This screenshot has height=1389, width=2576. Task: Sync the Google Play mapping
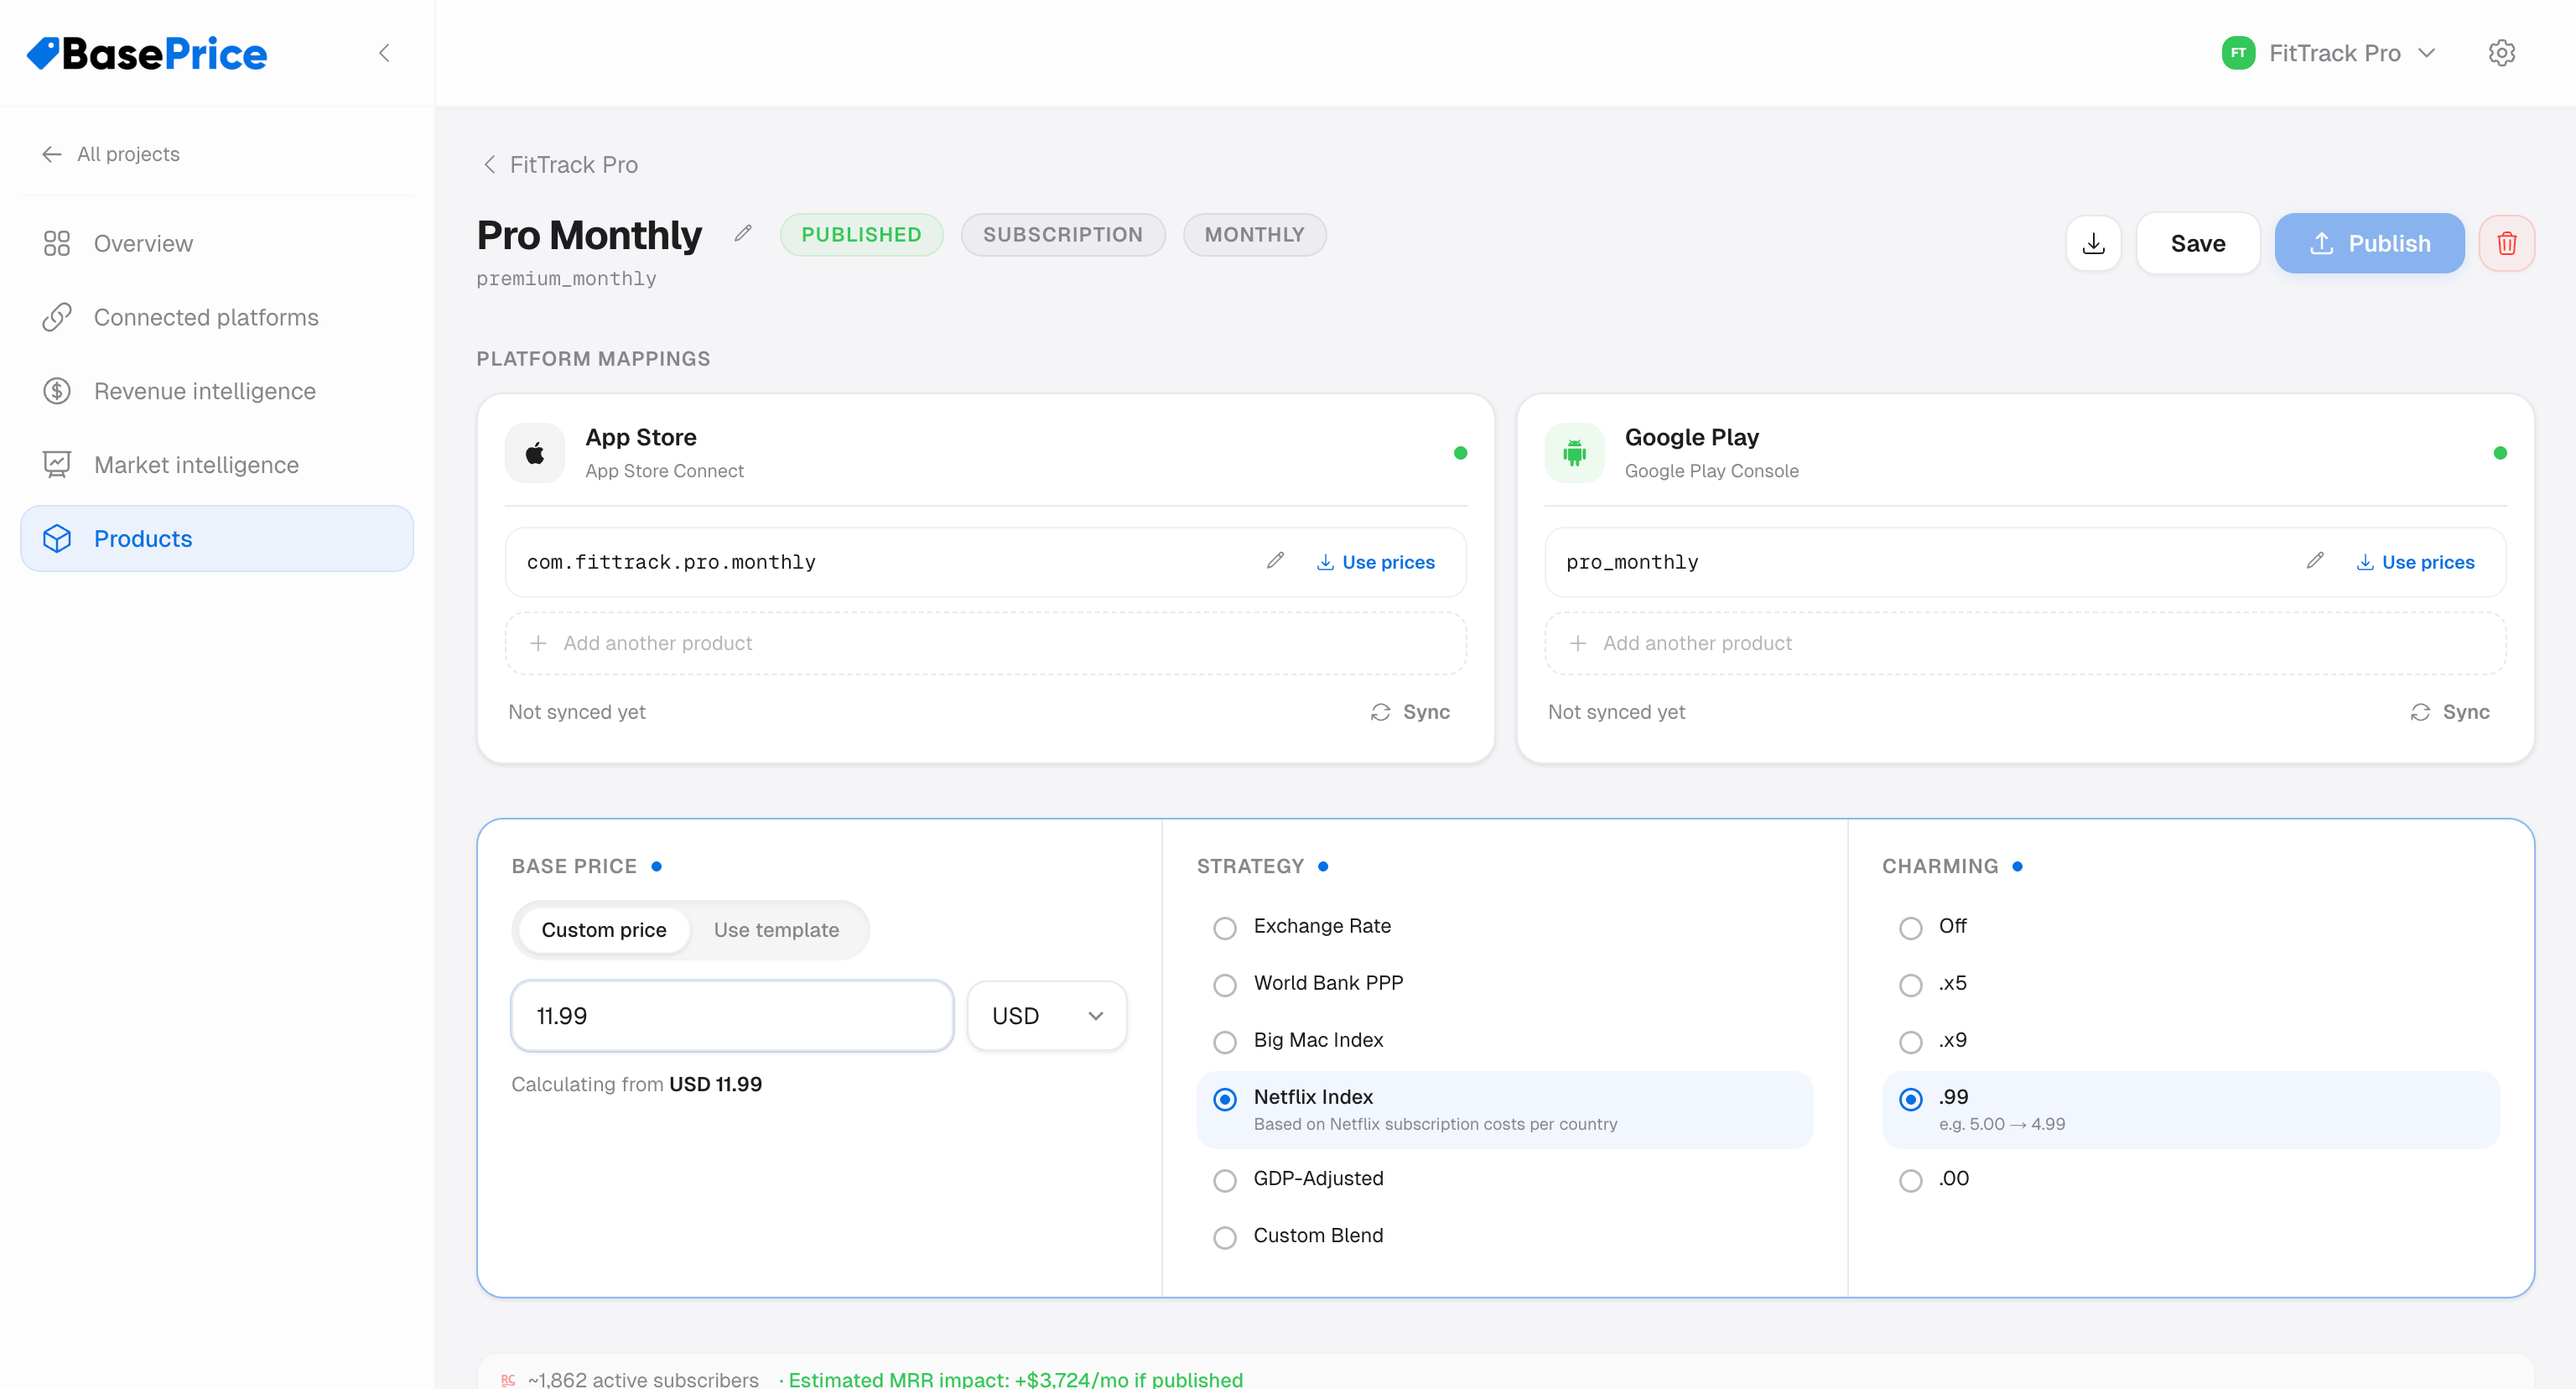(x=2450, y=712)
